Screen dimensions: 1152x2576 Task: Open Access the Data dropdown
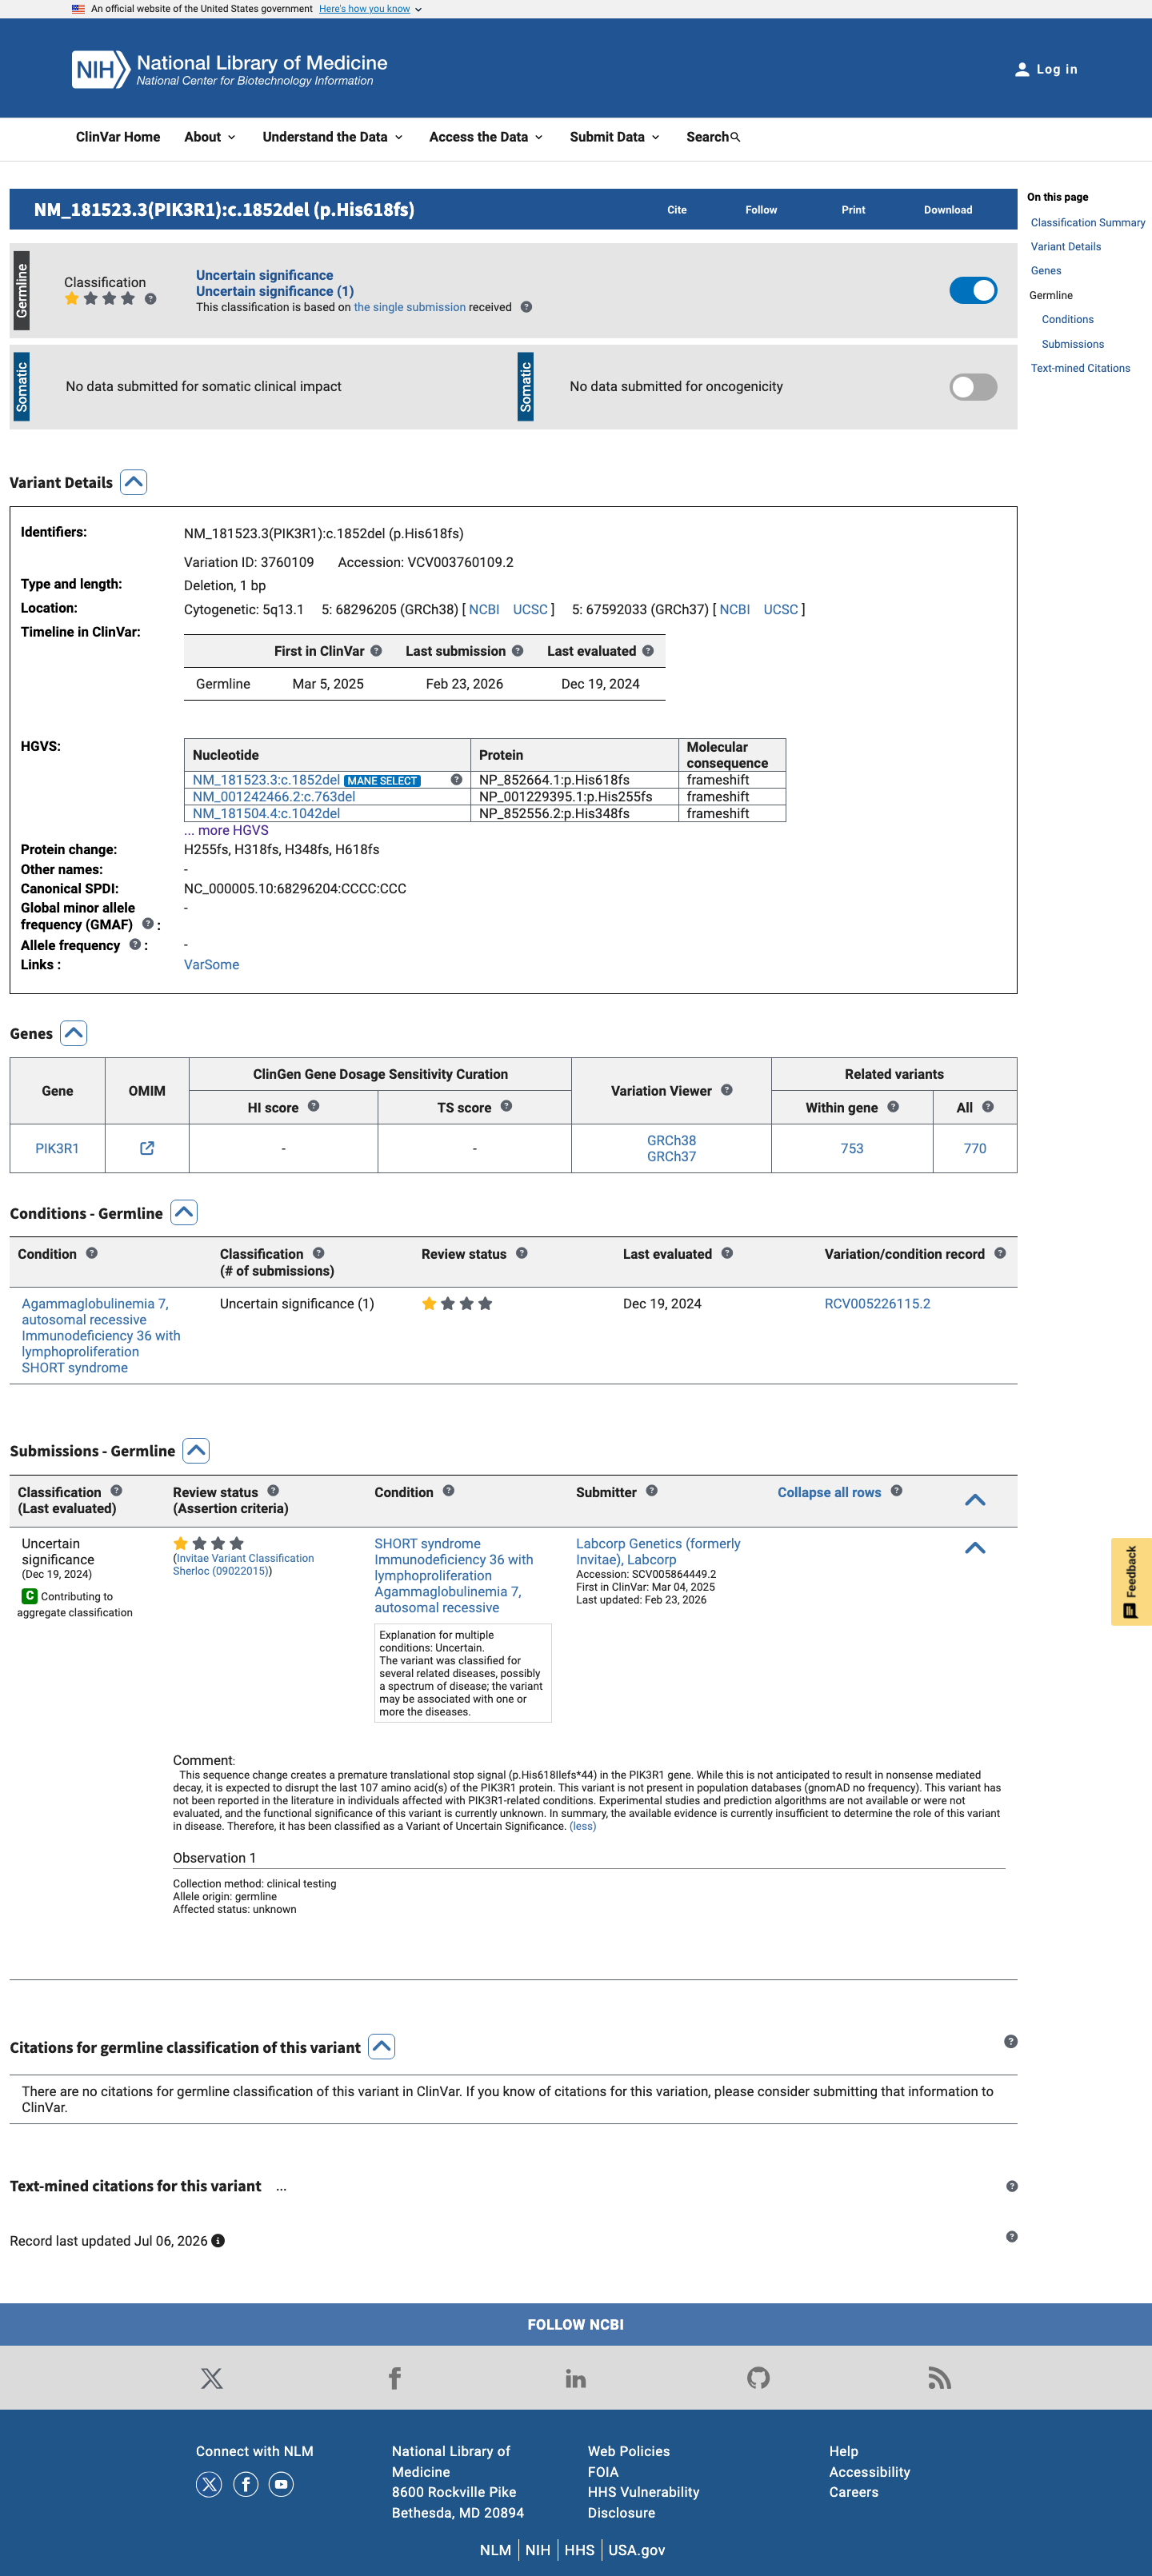pyautogui.click(x=486, y=137)
